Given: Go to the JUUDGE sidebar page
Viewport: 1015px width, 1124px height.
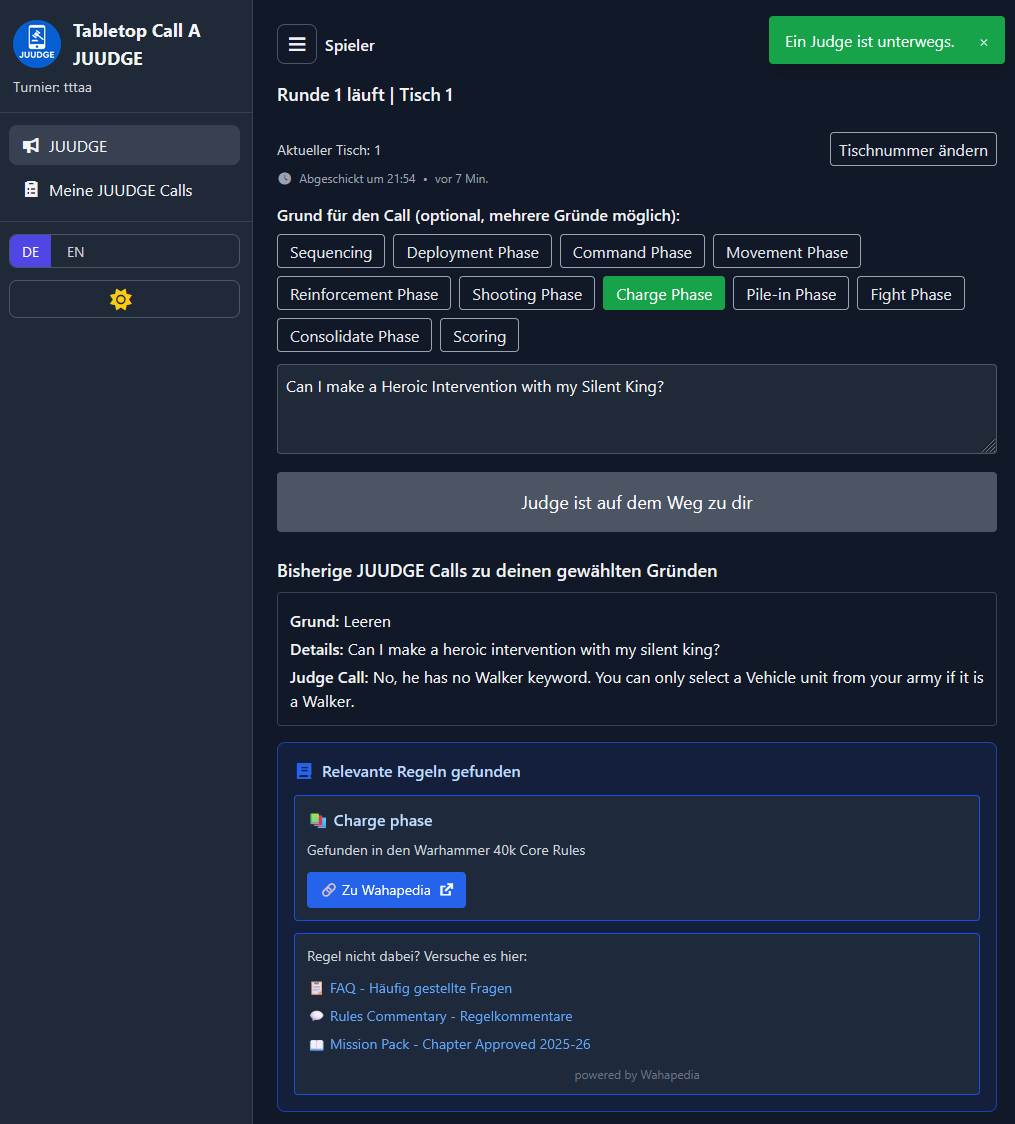Looking at the screenshot, I should pyautogui.click(x=78, y=146).
